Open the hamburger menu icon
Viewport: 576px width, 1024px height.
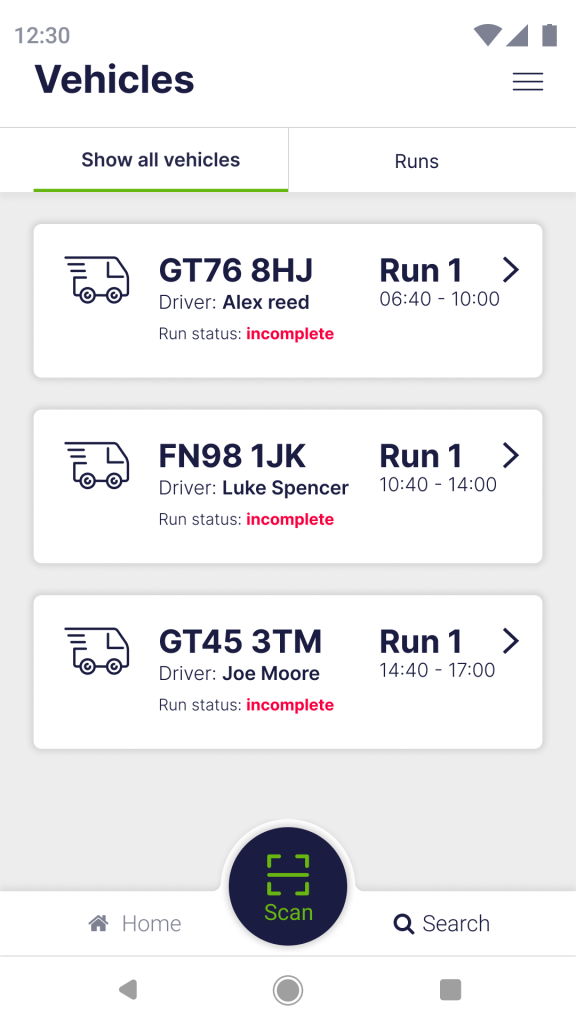(x=528, y=81)
